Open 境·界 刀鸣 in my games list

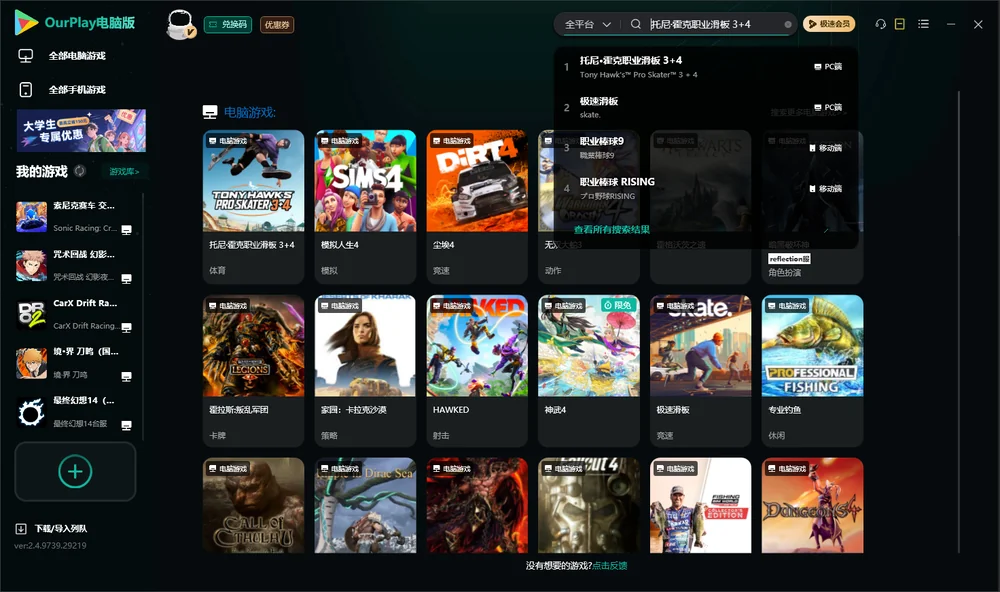point(75,363)
